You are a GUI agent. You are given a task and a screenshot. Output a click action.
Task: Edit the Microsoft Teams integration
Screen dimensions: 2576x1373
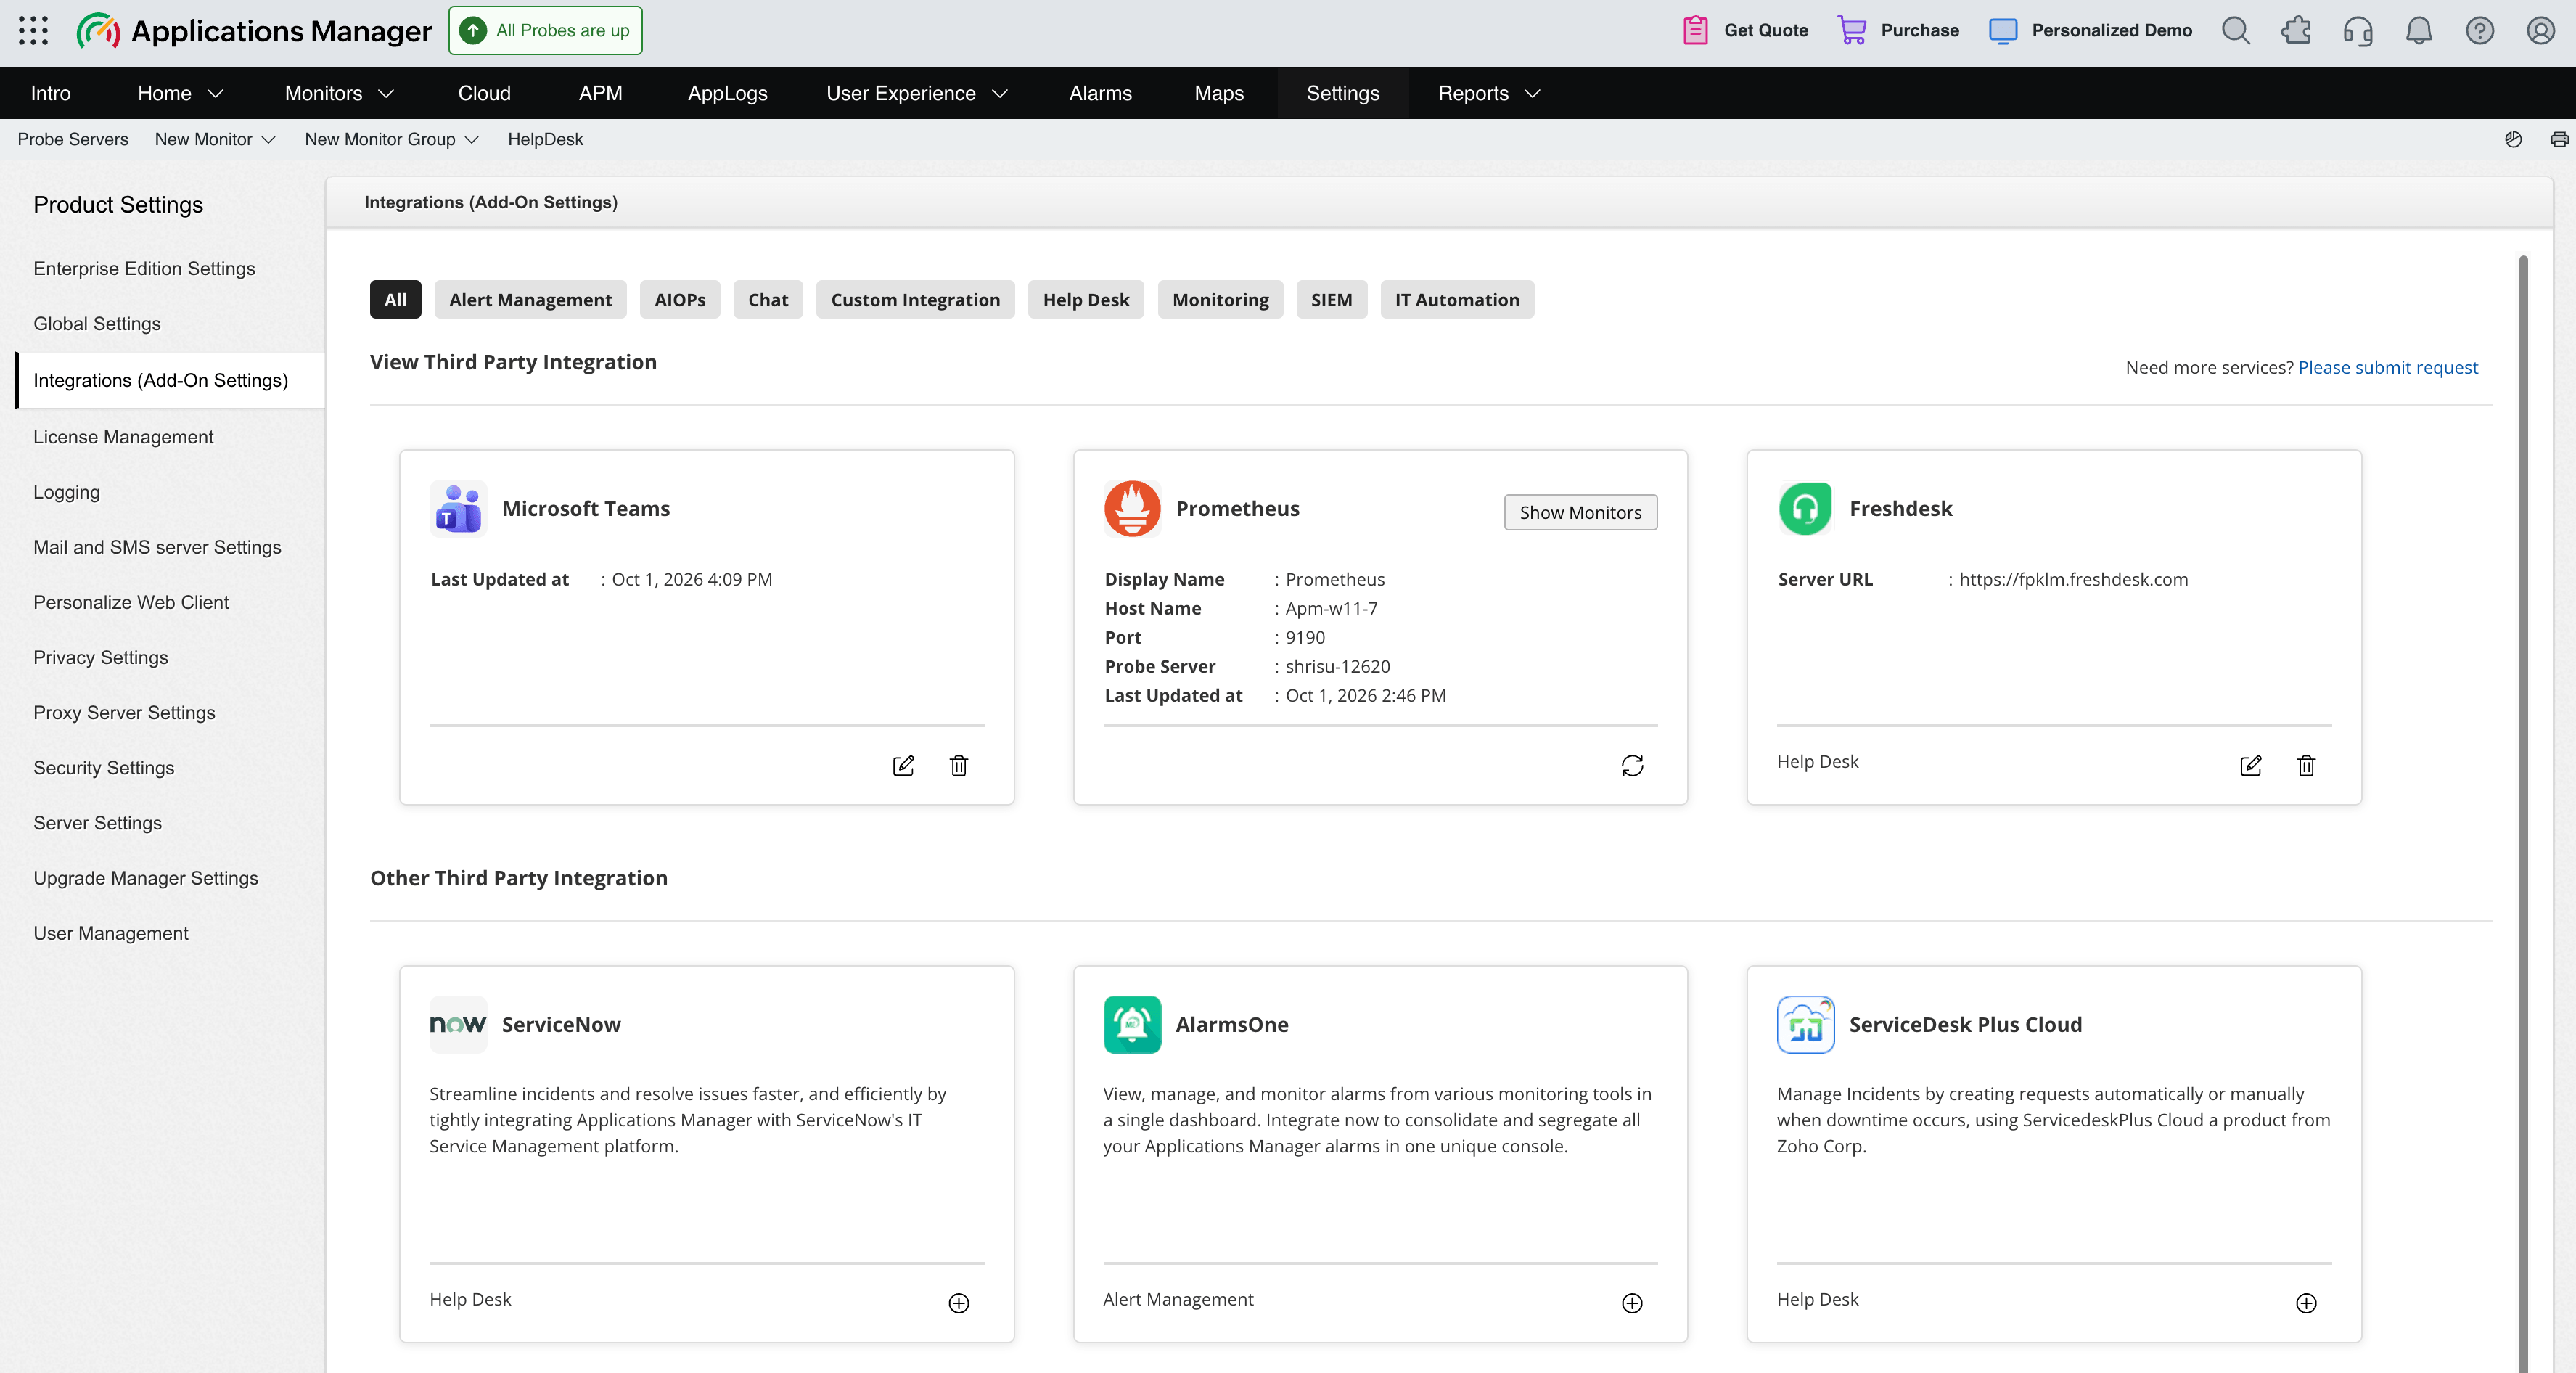point(903,765)
